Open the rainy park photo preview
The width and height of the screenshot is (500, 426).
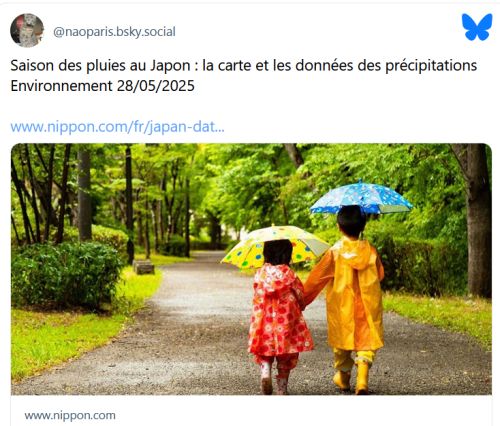click(251, 269)
